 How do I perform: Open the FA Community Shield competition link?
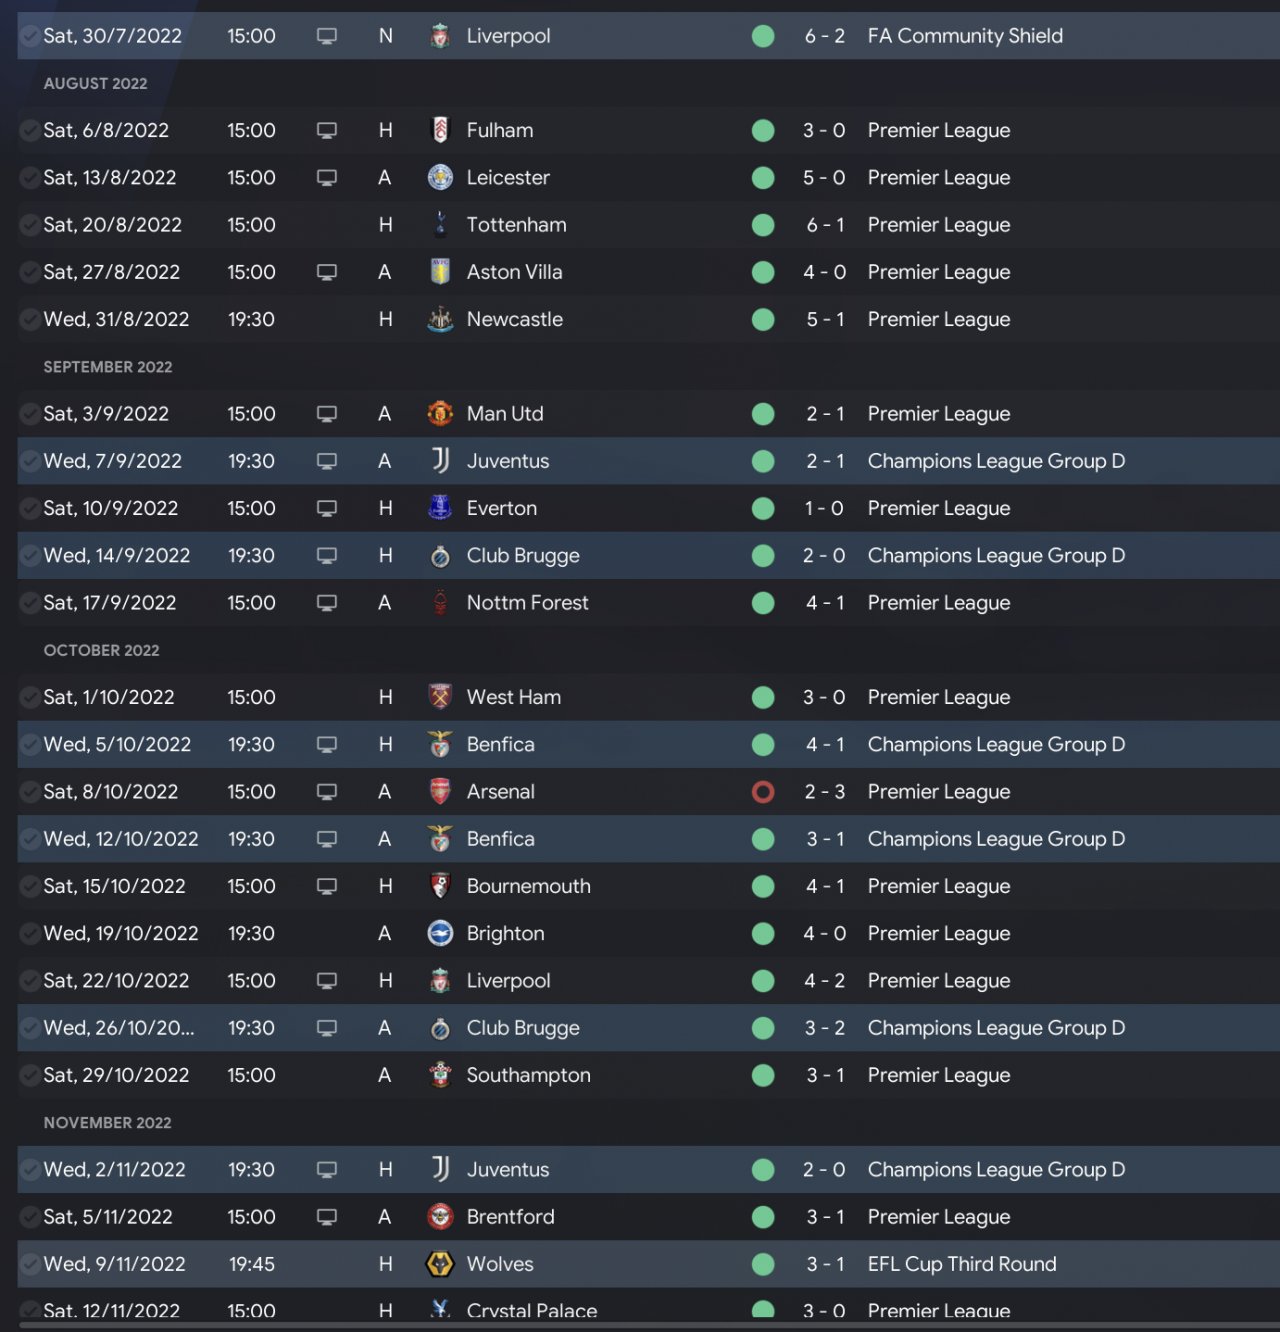tap(964, 36)
